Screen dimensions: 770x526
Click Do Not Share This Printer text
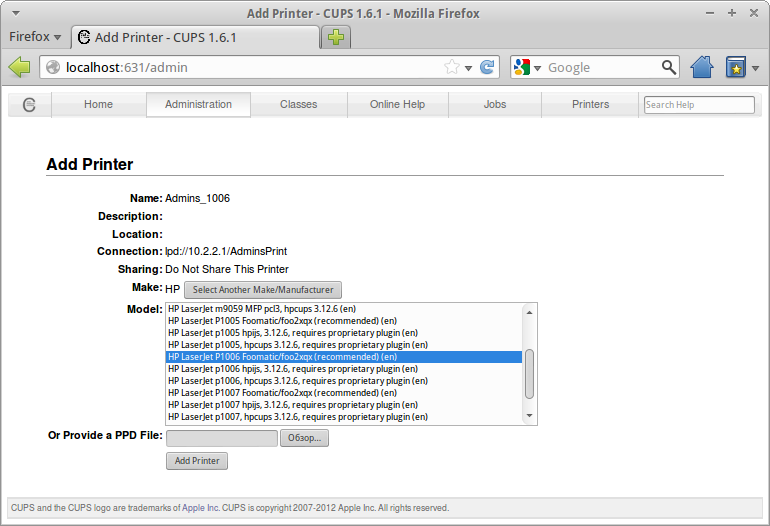pyautogui.click(x=227, y=269)
